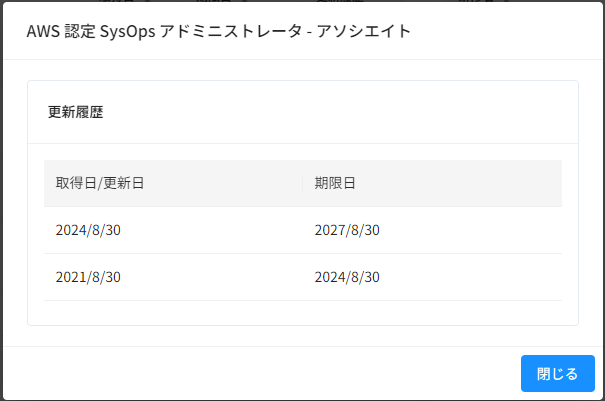Click the empty area right of 2024/8/30 in second row
Image resolution: width=605 pixels, height=401 pixels.
(471, 277)
